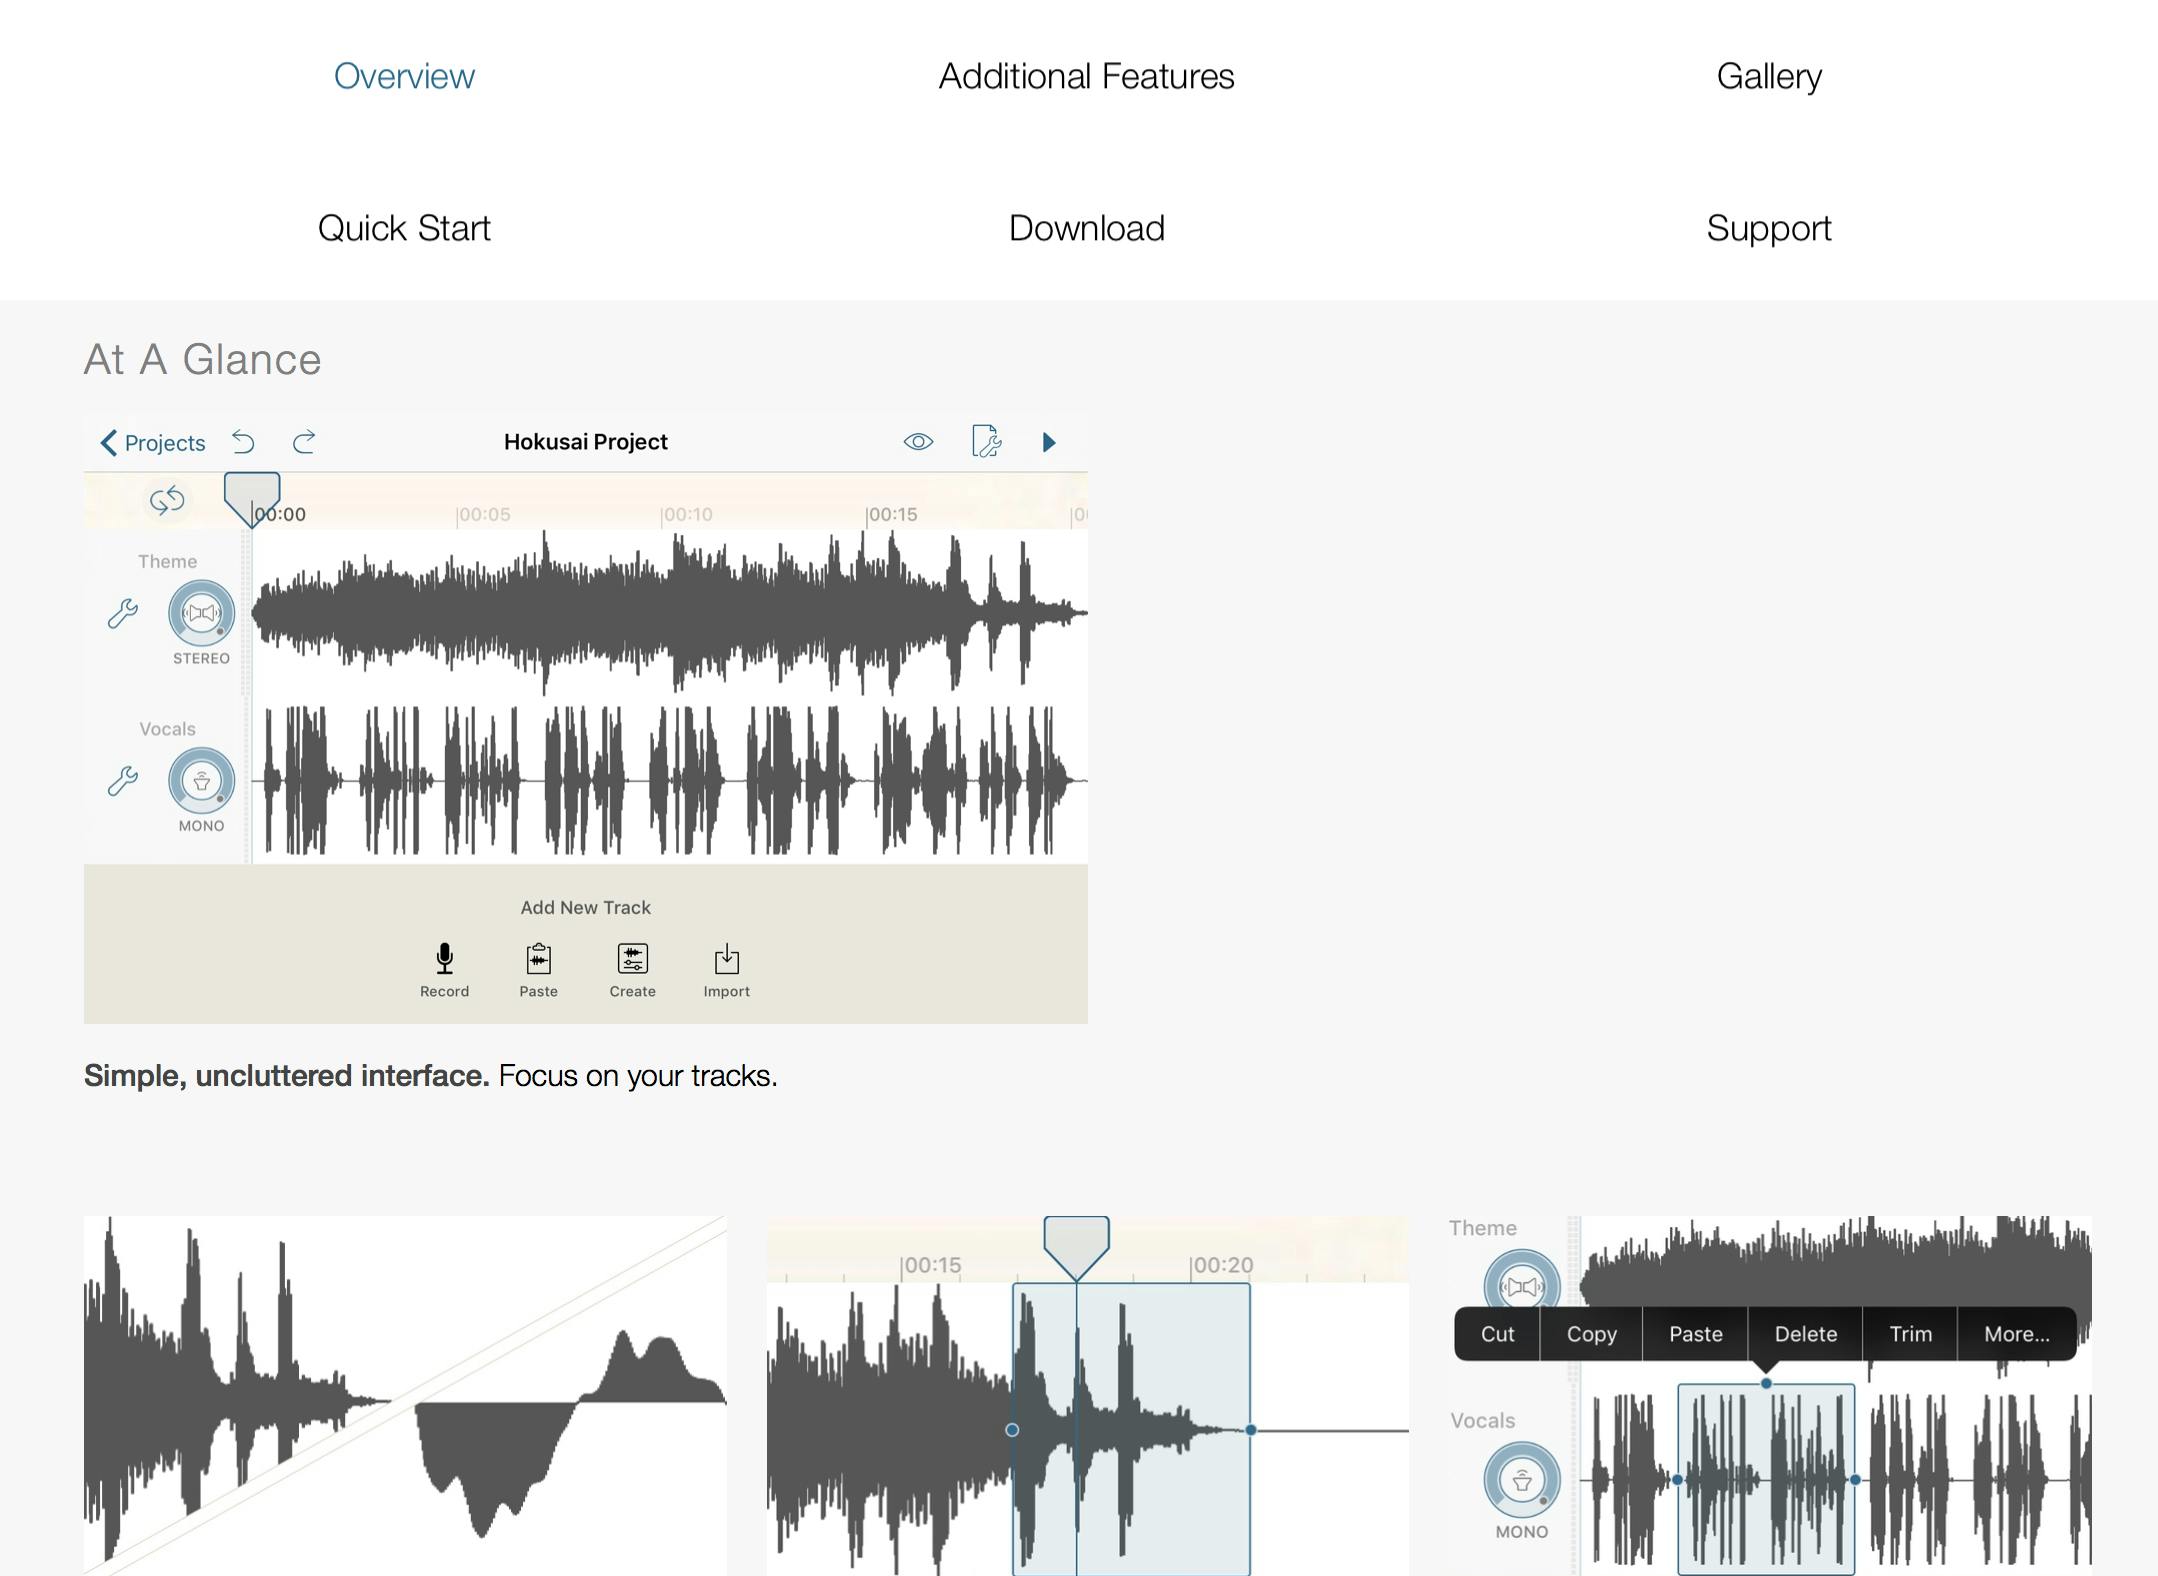The height and width of the screenshot is (1576, 2158).
Task: Toggle the loop sync icon
Action: coord(167,499)
